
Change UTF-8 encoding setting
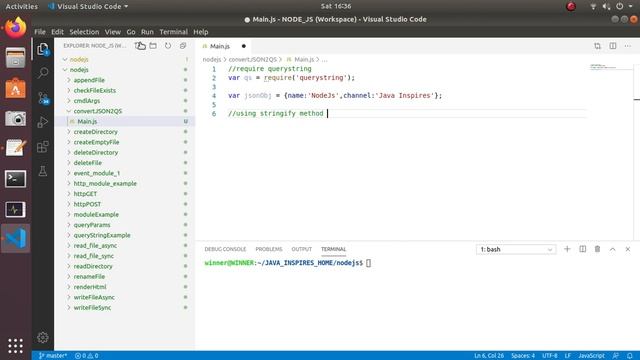(549, 356)
